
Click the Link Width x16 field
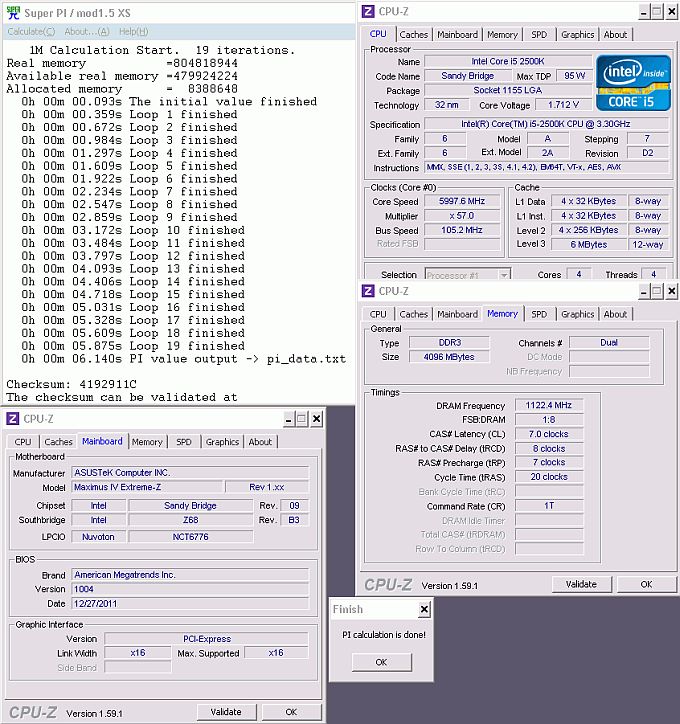138,653
